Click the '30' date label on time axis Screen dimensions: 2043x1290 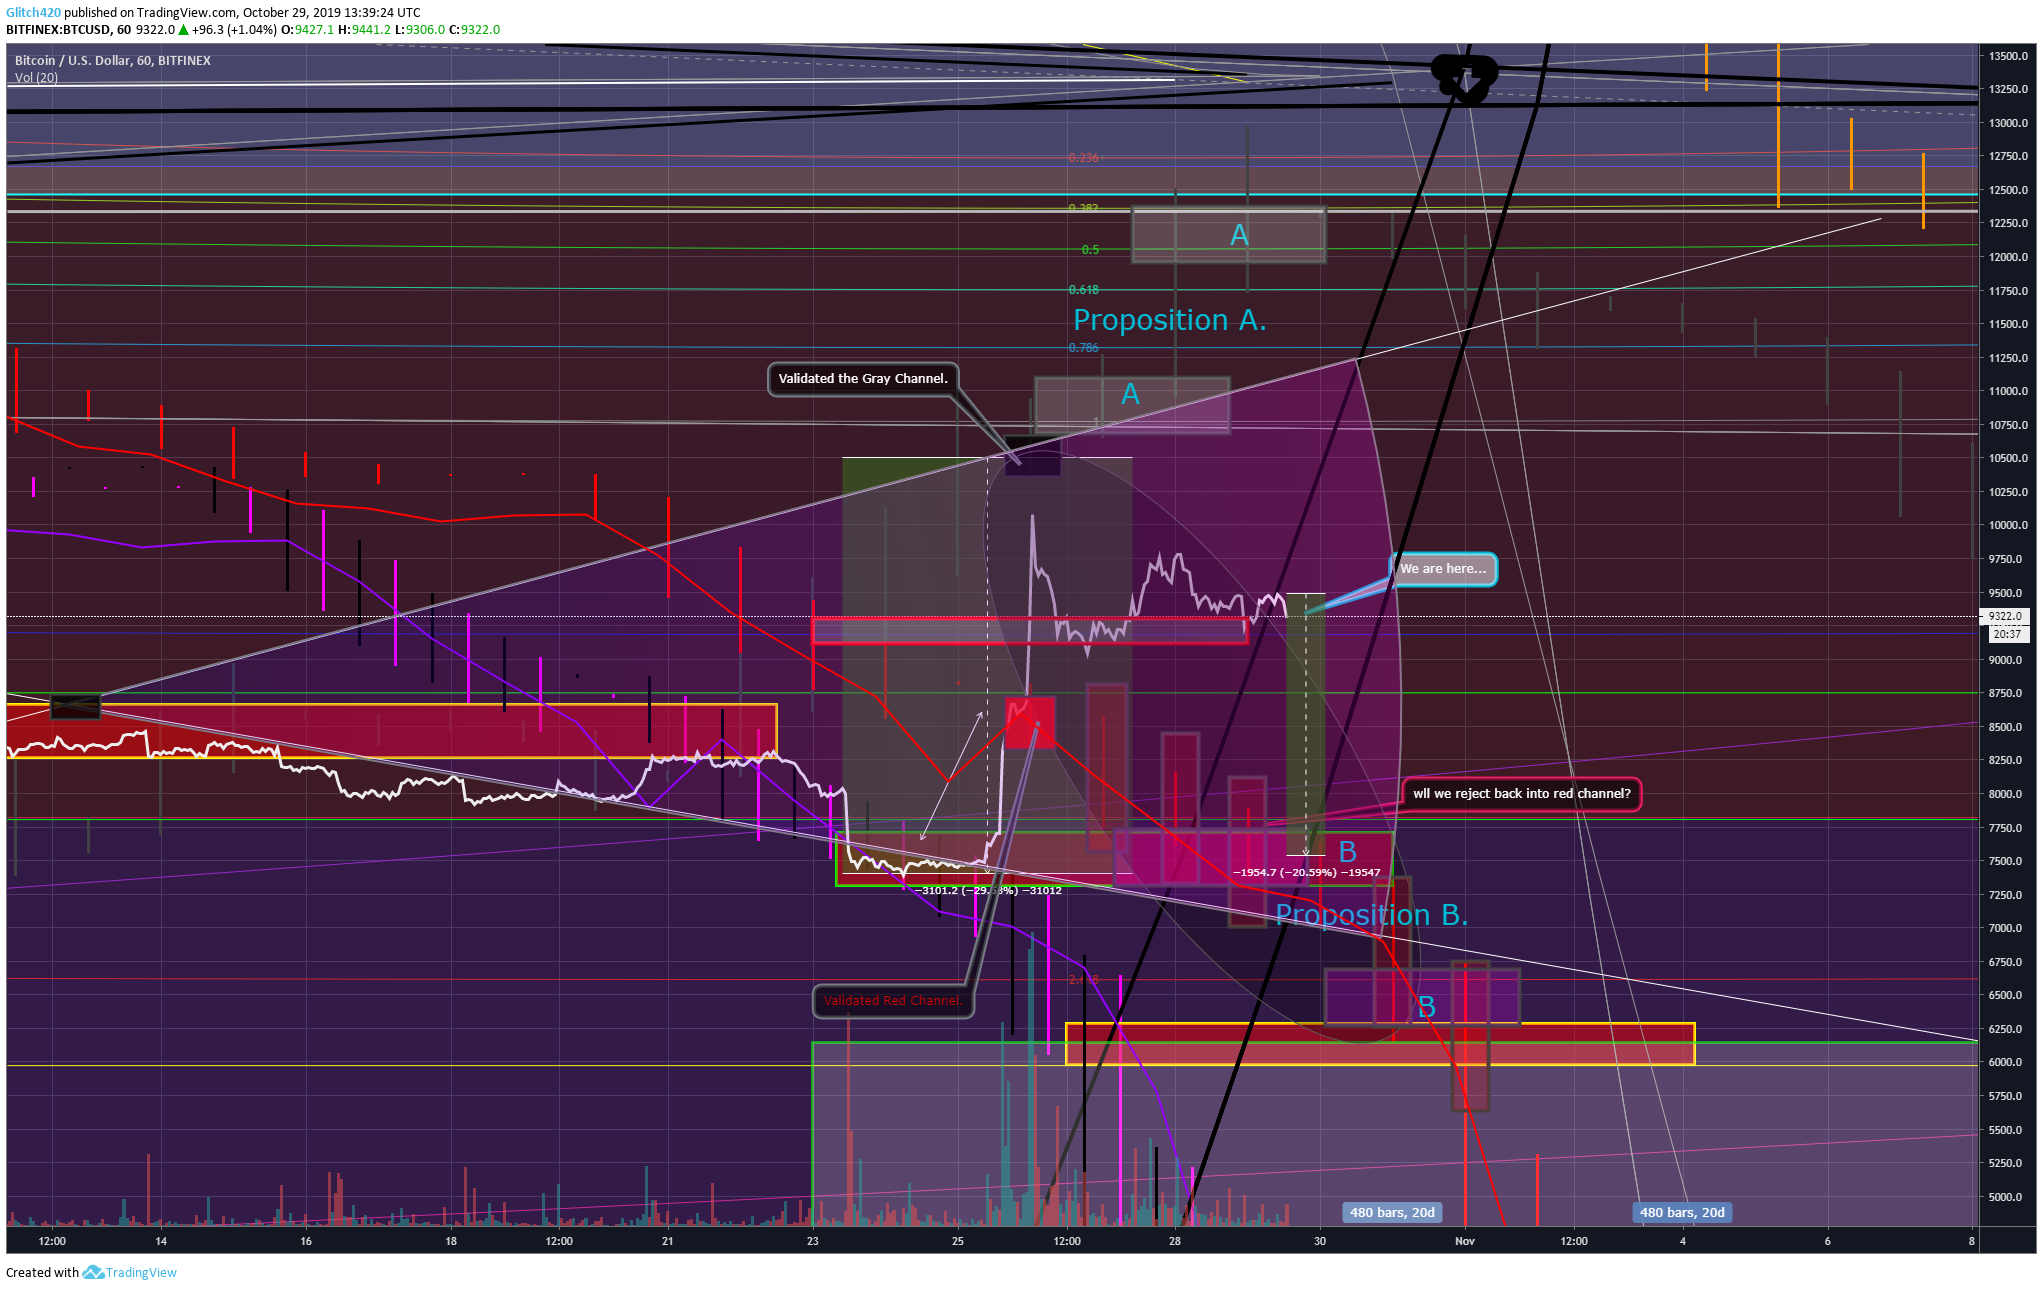tap(1319, 1241)
